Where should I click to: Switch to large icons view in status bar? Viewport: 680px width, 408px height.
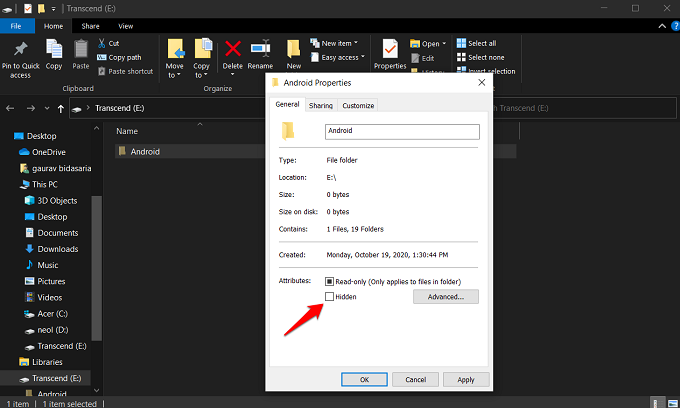coord(673,403)
